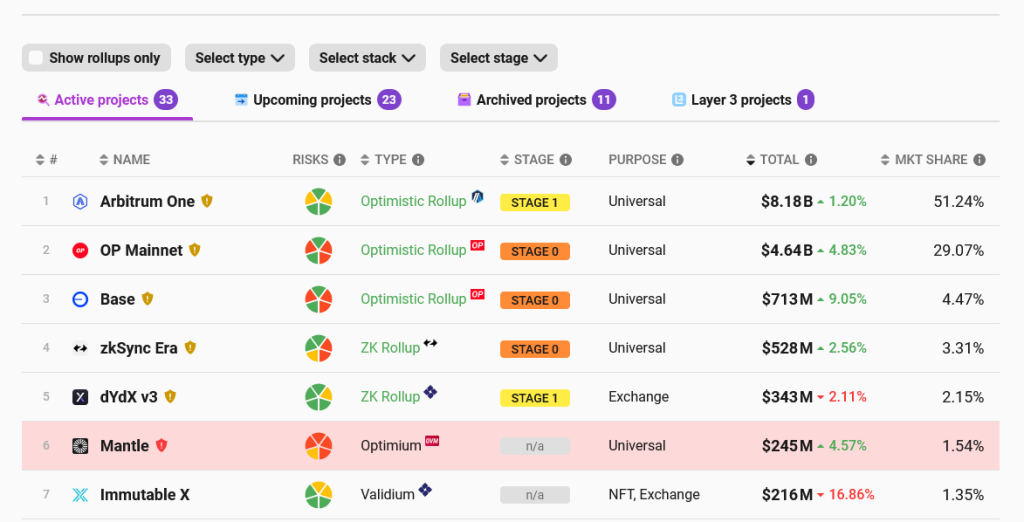Click the zkSync Era yellow shield badge
1024x522 pixels.
click(190, 348)
